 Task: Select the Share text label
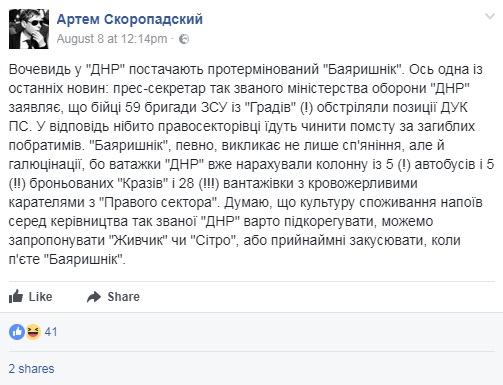[123, 297]
